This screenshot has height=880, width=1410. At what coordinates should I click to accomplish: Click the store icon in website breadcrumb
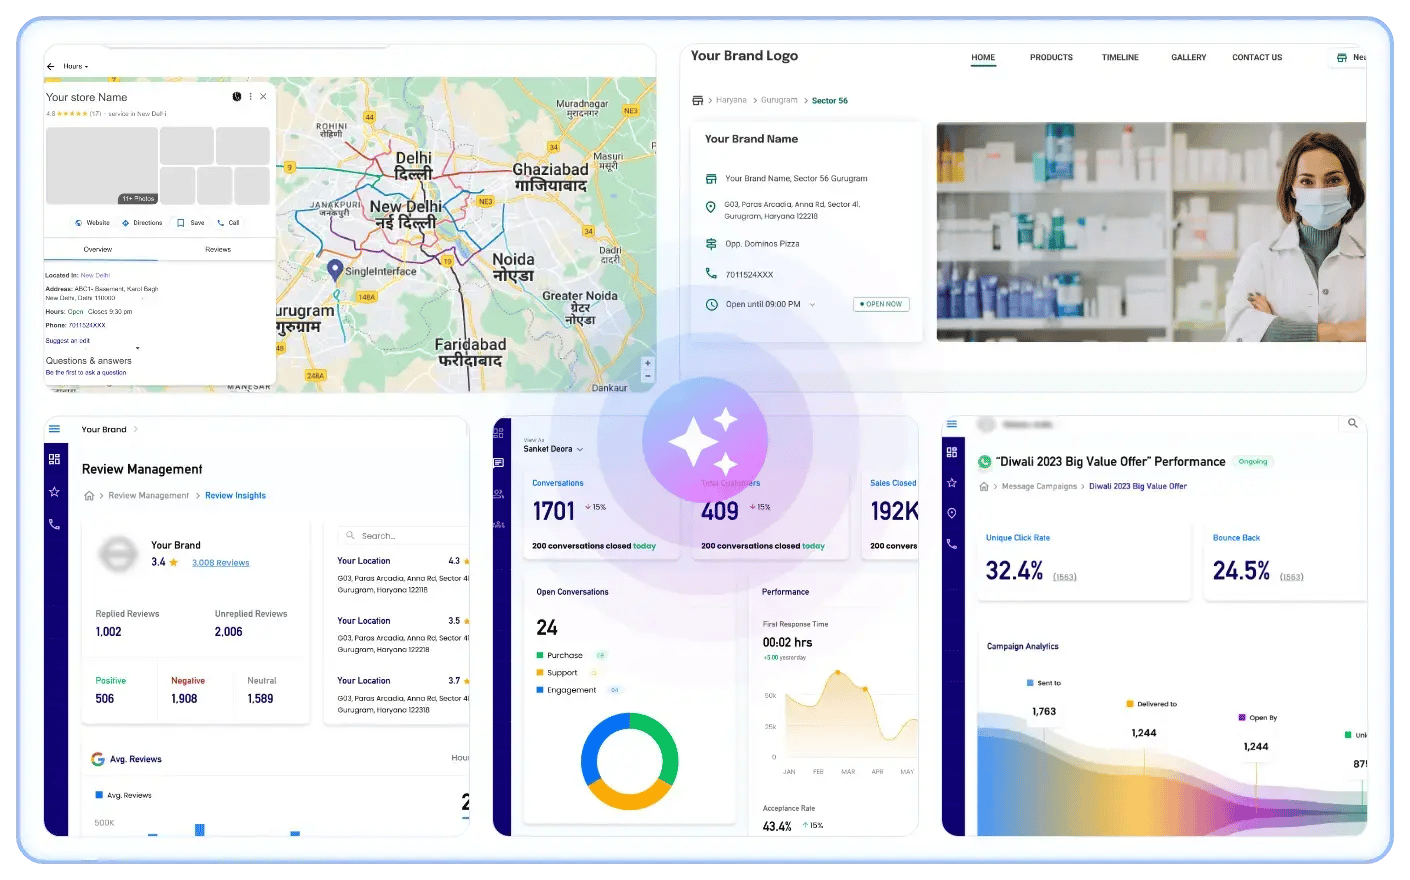pos(697,100)
